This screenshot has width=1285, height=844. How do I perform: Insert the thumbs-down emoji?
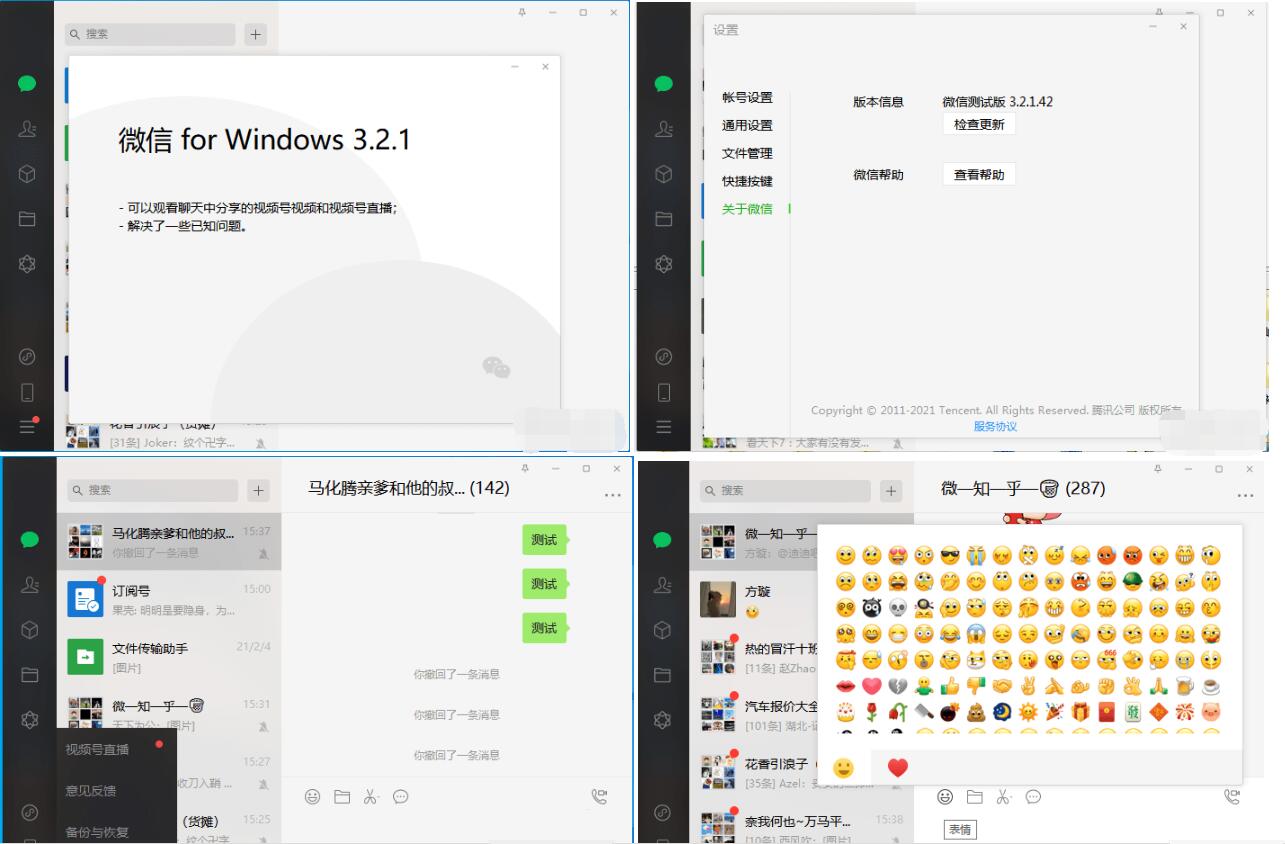click(976, 685)
